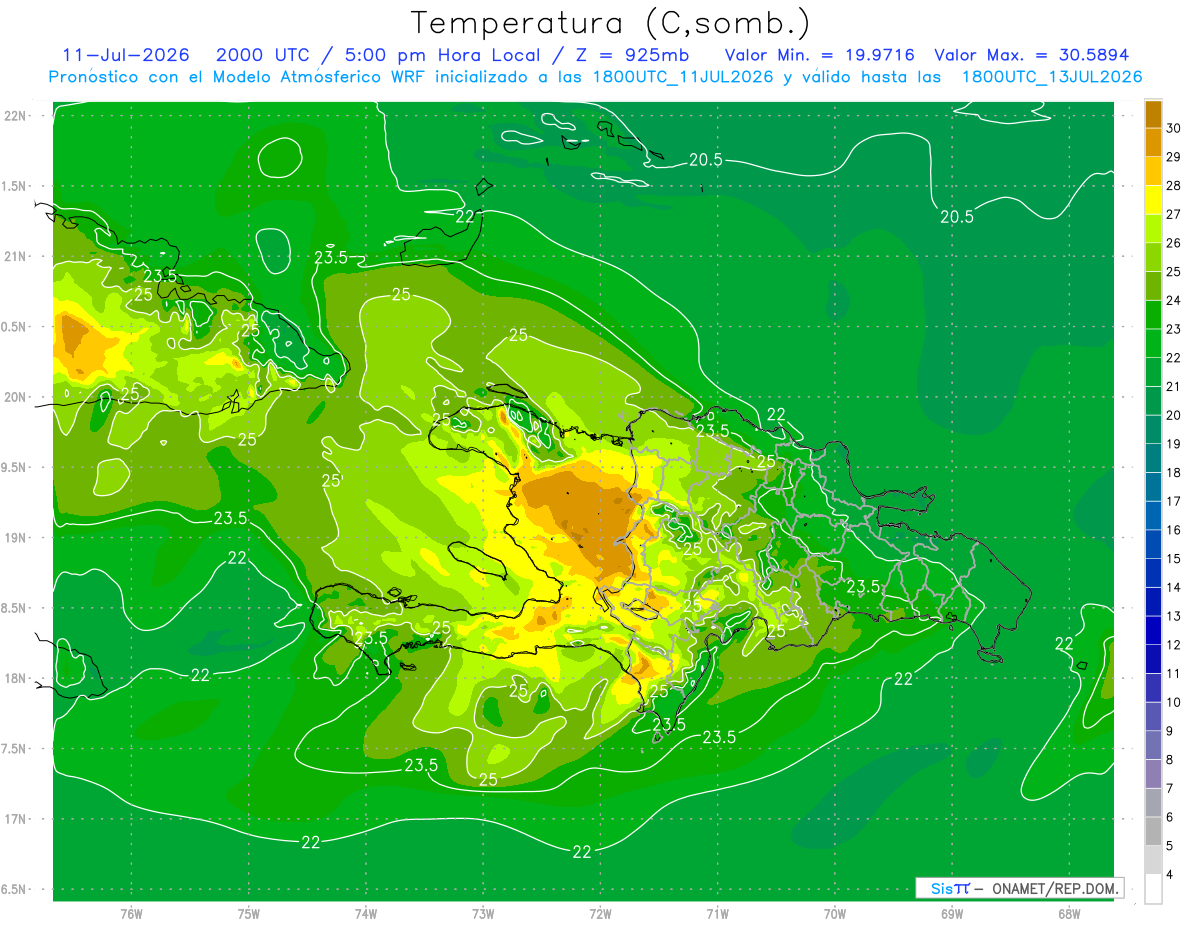Pick the deep blue swatch between 12 and 13

point(1153,630)
